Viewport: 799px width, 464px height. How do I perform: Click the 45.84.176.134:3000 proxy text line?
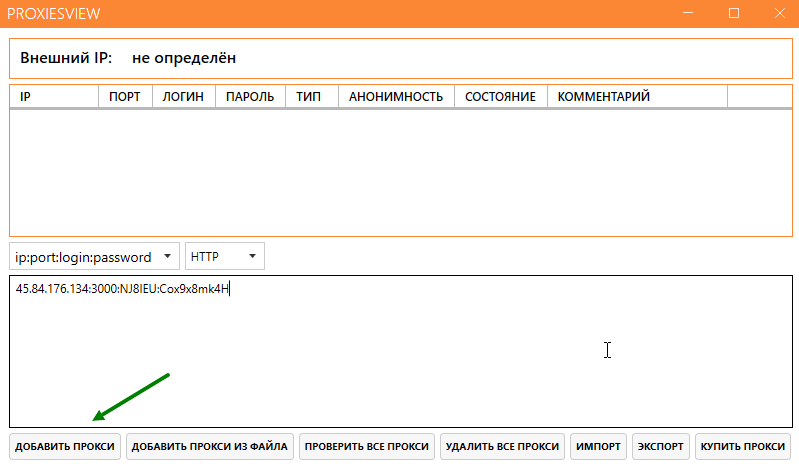122,289
